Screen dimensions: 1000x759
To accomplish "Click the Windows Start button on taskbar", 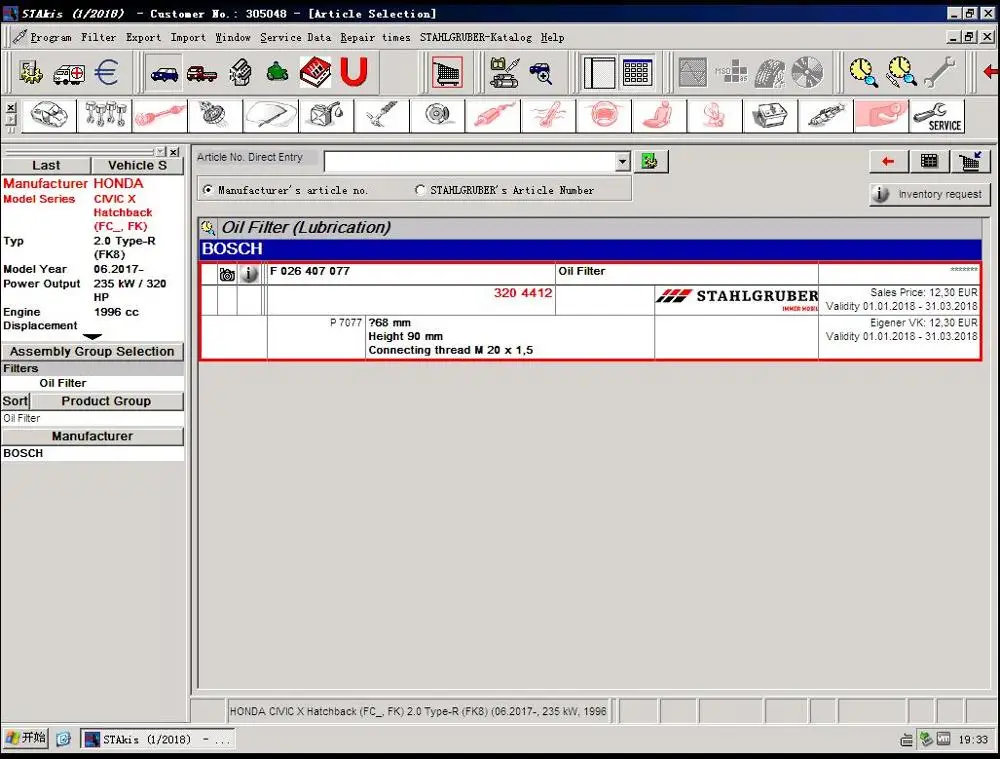I will tap(26, 739).
